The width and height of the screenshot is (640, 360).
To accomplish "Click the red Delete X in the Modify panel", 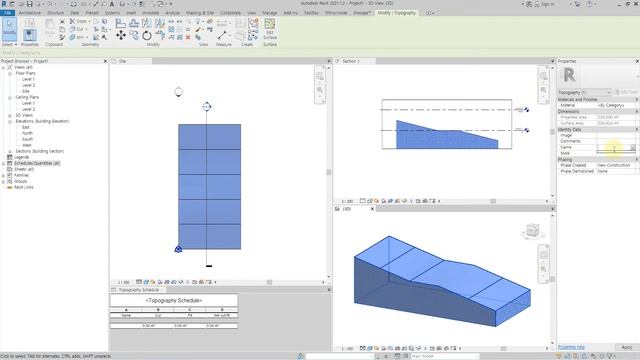I will 188,38.
